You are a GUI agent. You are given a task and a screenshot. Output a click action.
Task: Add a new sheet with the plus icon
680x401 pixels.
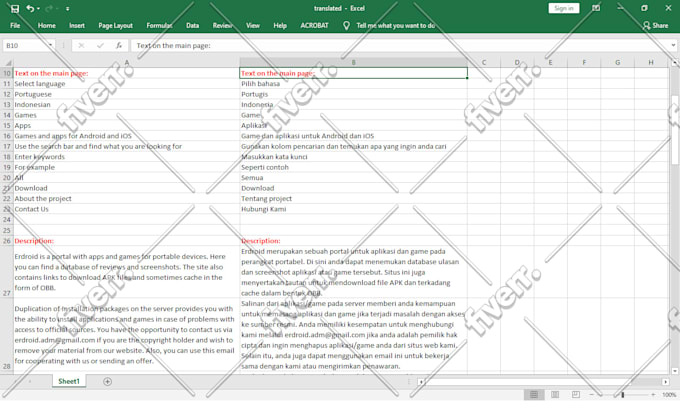[107, 381]
